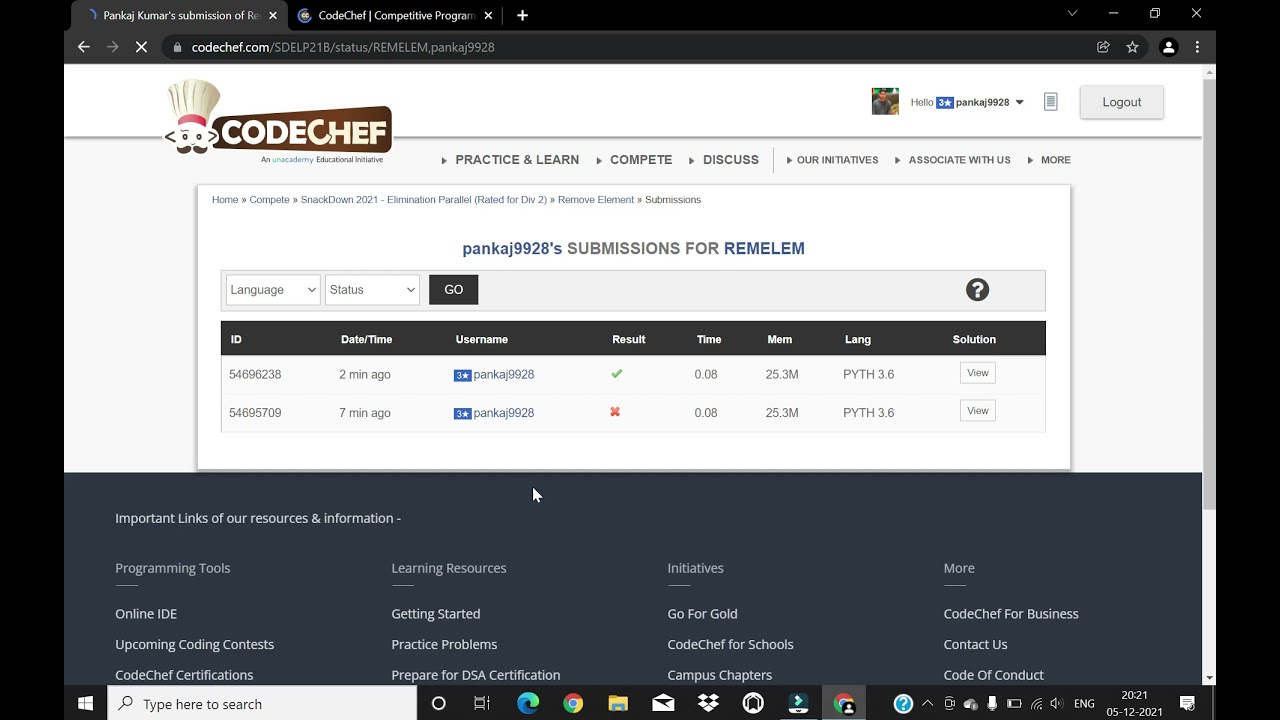The width and height of the screenshot is (1280, 720).
Task: Click the blue Get Help tray icon
Action: pos(903,704)
